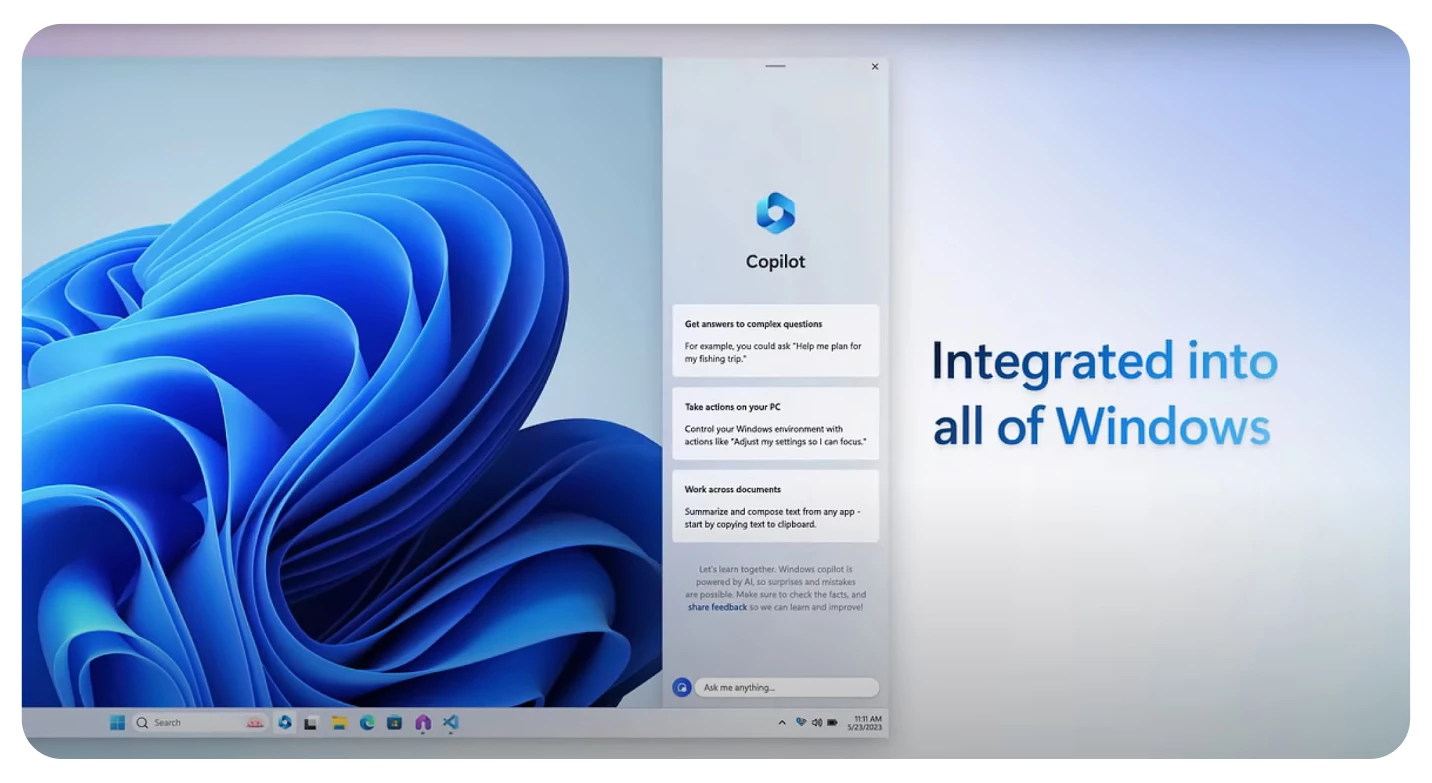The image size is (1432, 783).
Task: Click the Copilot panel top drag handle
Action: click(x=775, y=66)
